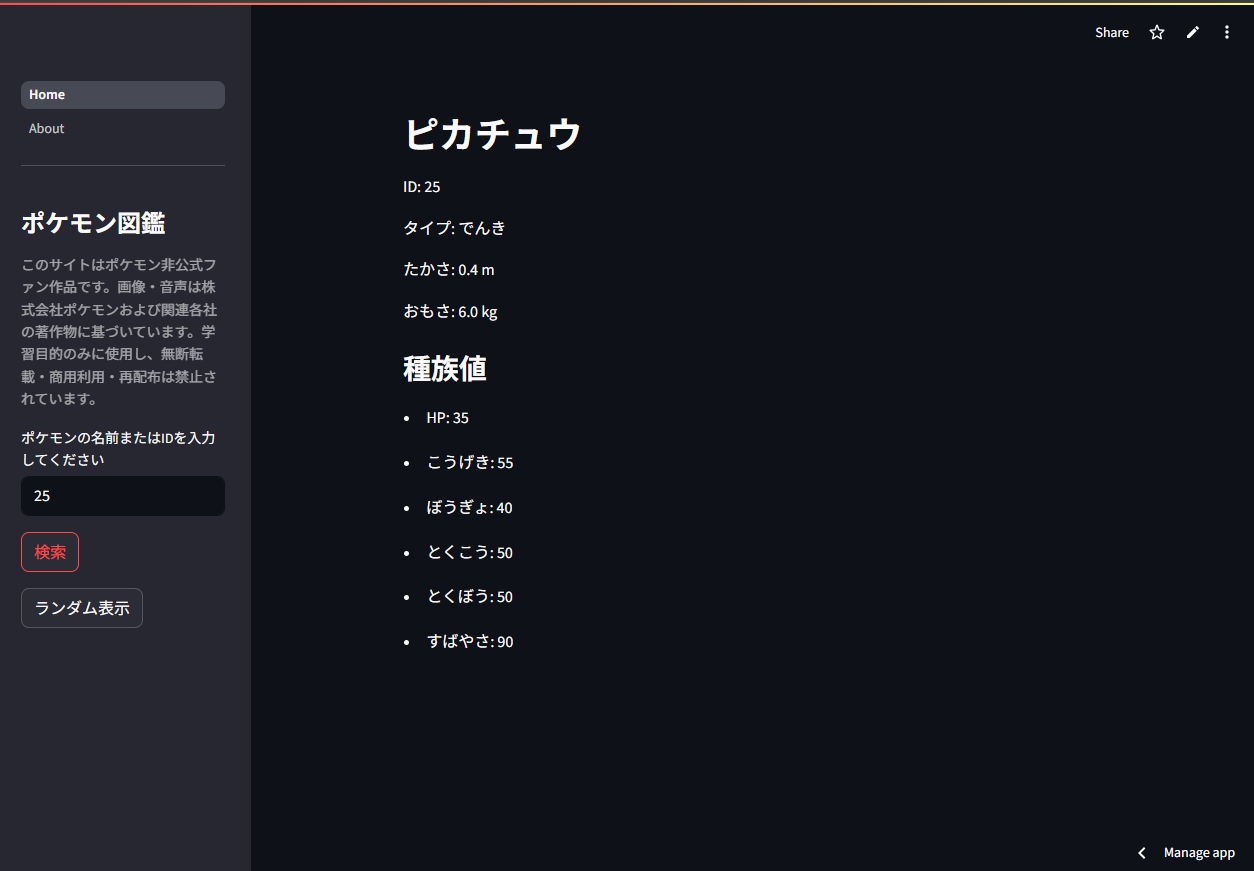
Task: Click the ポケモン図鑑 sidebar title
Action: pos(93,223)
